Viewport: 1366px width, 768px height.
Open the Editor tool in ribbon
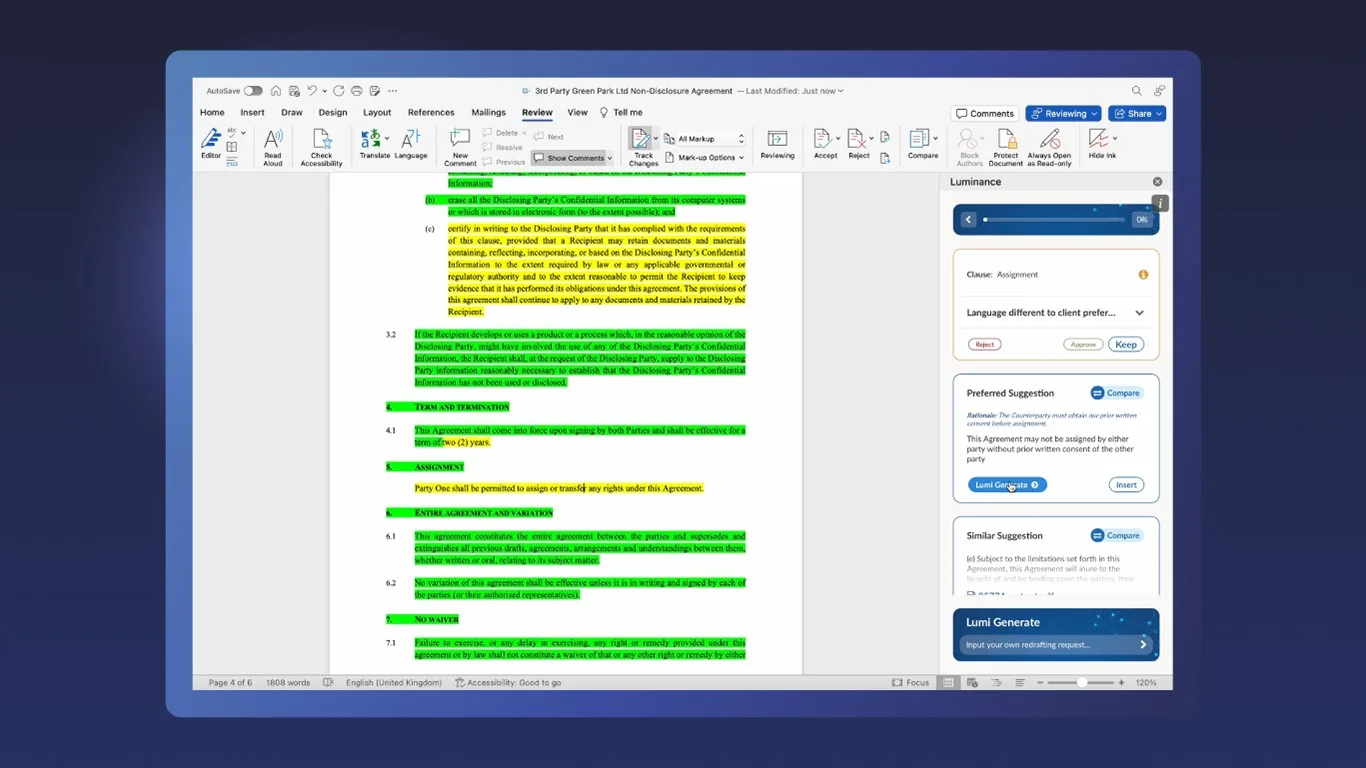point(210,143)
